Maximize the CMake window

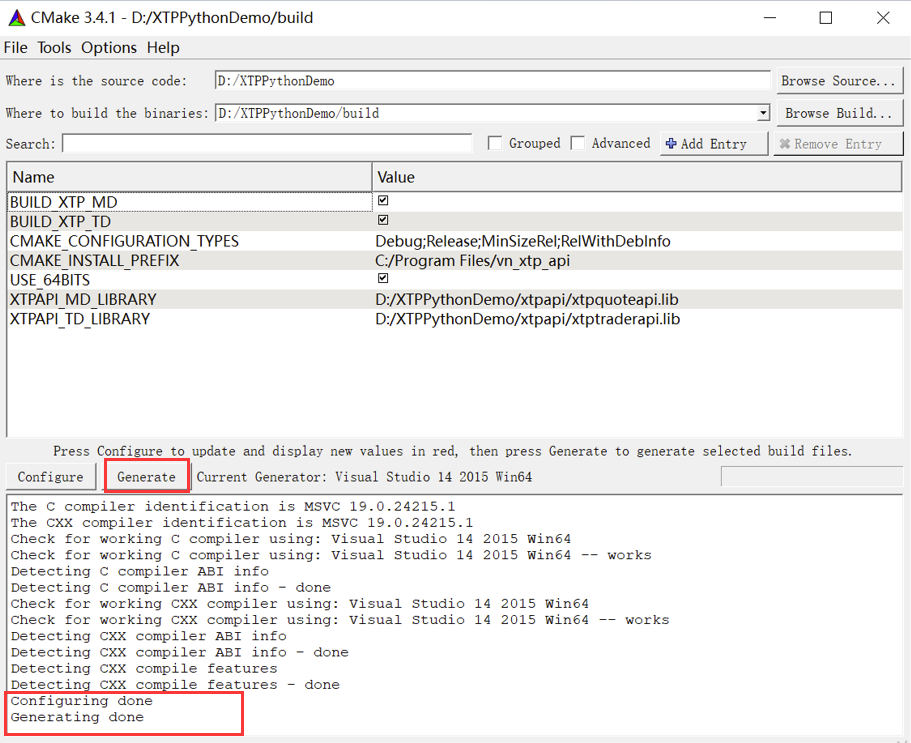[826, 18]
